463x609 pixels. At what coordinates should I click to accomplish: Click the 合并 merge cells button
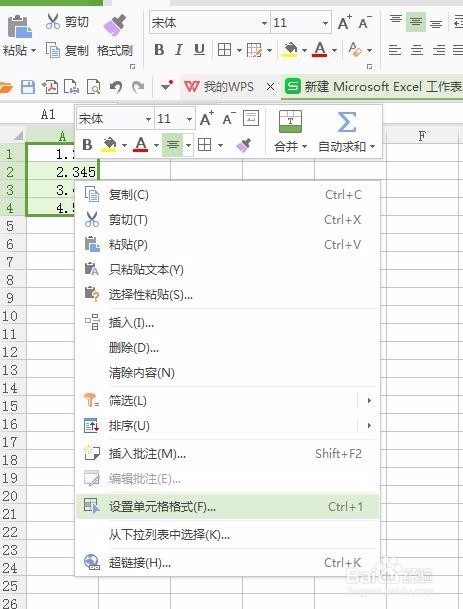tap(290, 131)
